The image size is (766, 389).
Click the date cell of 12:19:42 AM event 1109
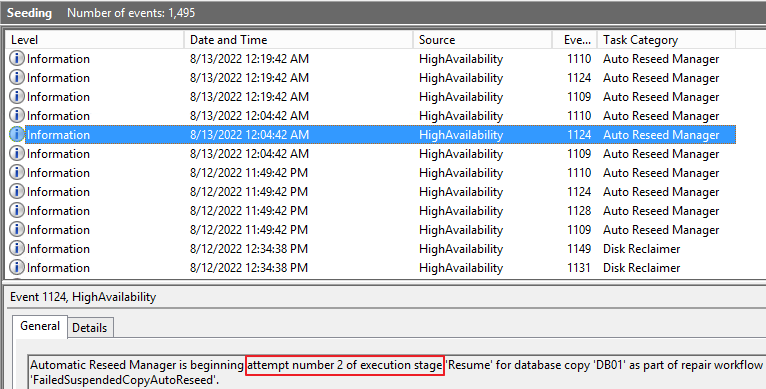(249, 97)
